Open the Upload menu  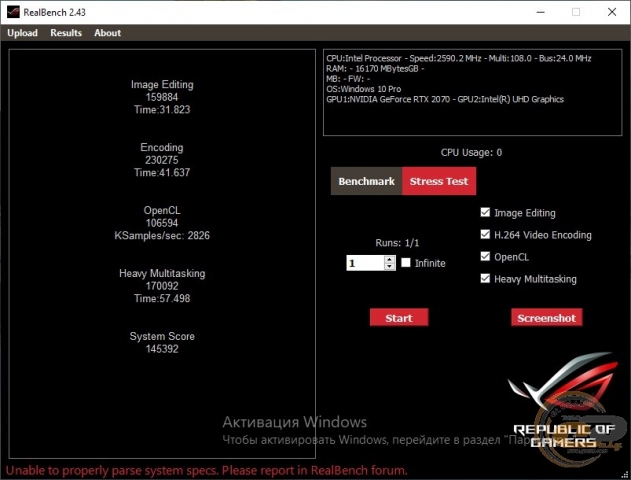(x=23, y=33)
